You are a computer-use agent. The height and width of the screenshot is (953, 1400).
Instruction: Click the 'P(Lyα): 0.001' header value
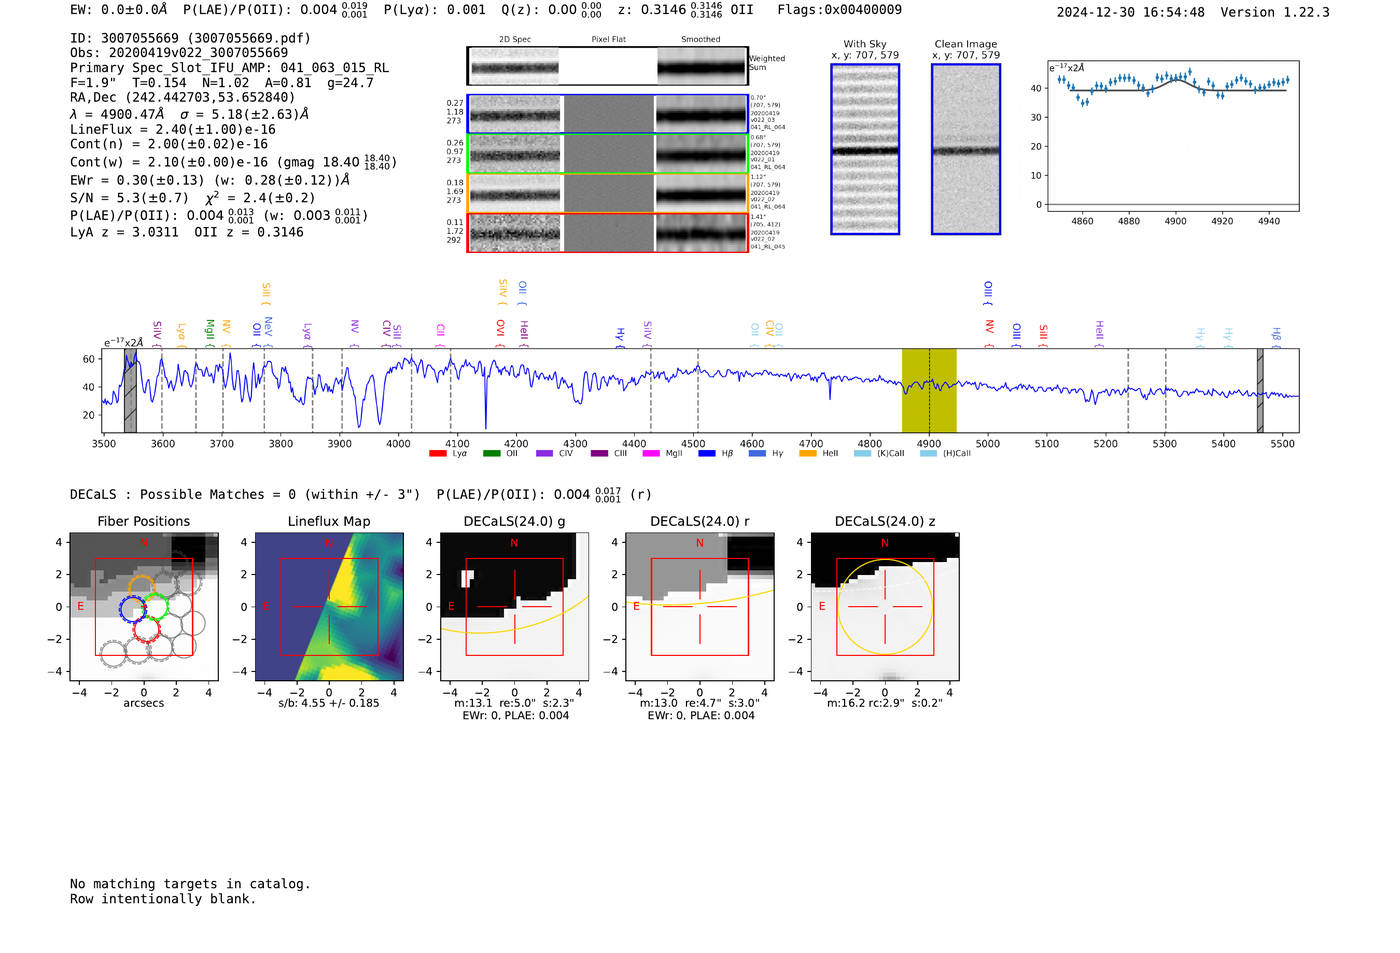point(435,9)
